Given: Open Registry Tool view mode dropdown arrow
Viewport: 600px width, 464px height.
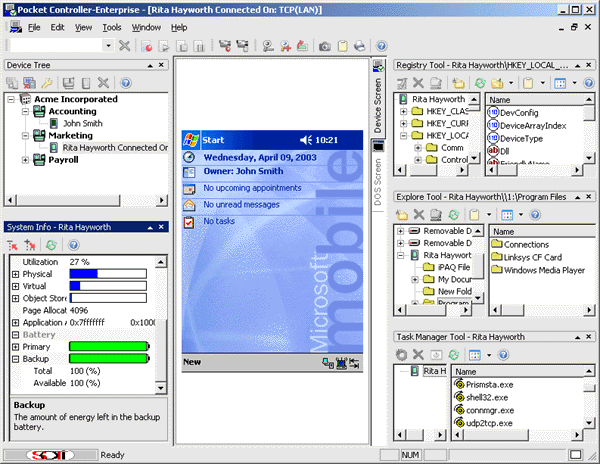Looking at the screenshot, I should [x=574, y=83].
